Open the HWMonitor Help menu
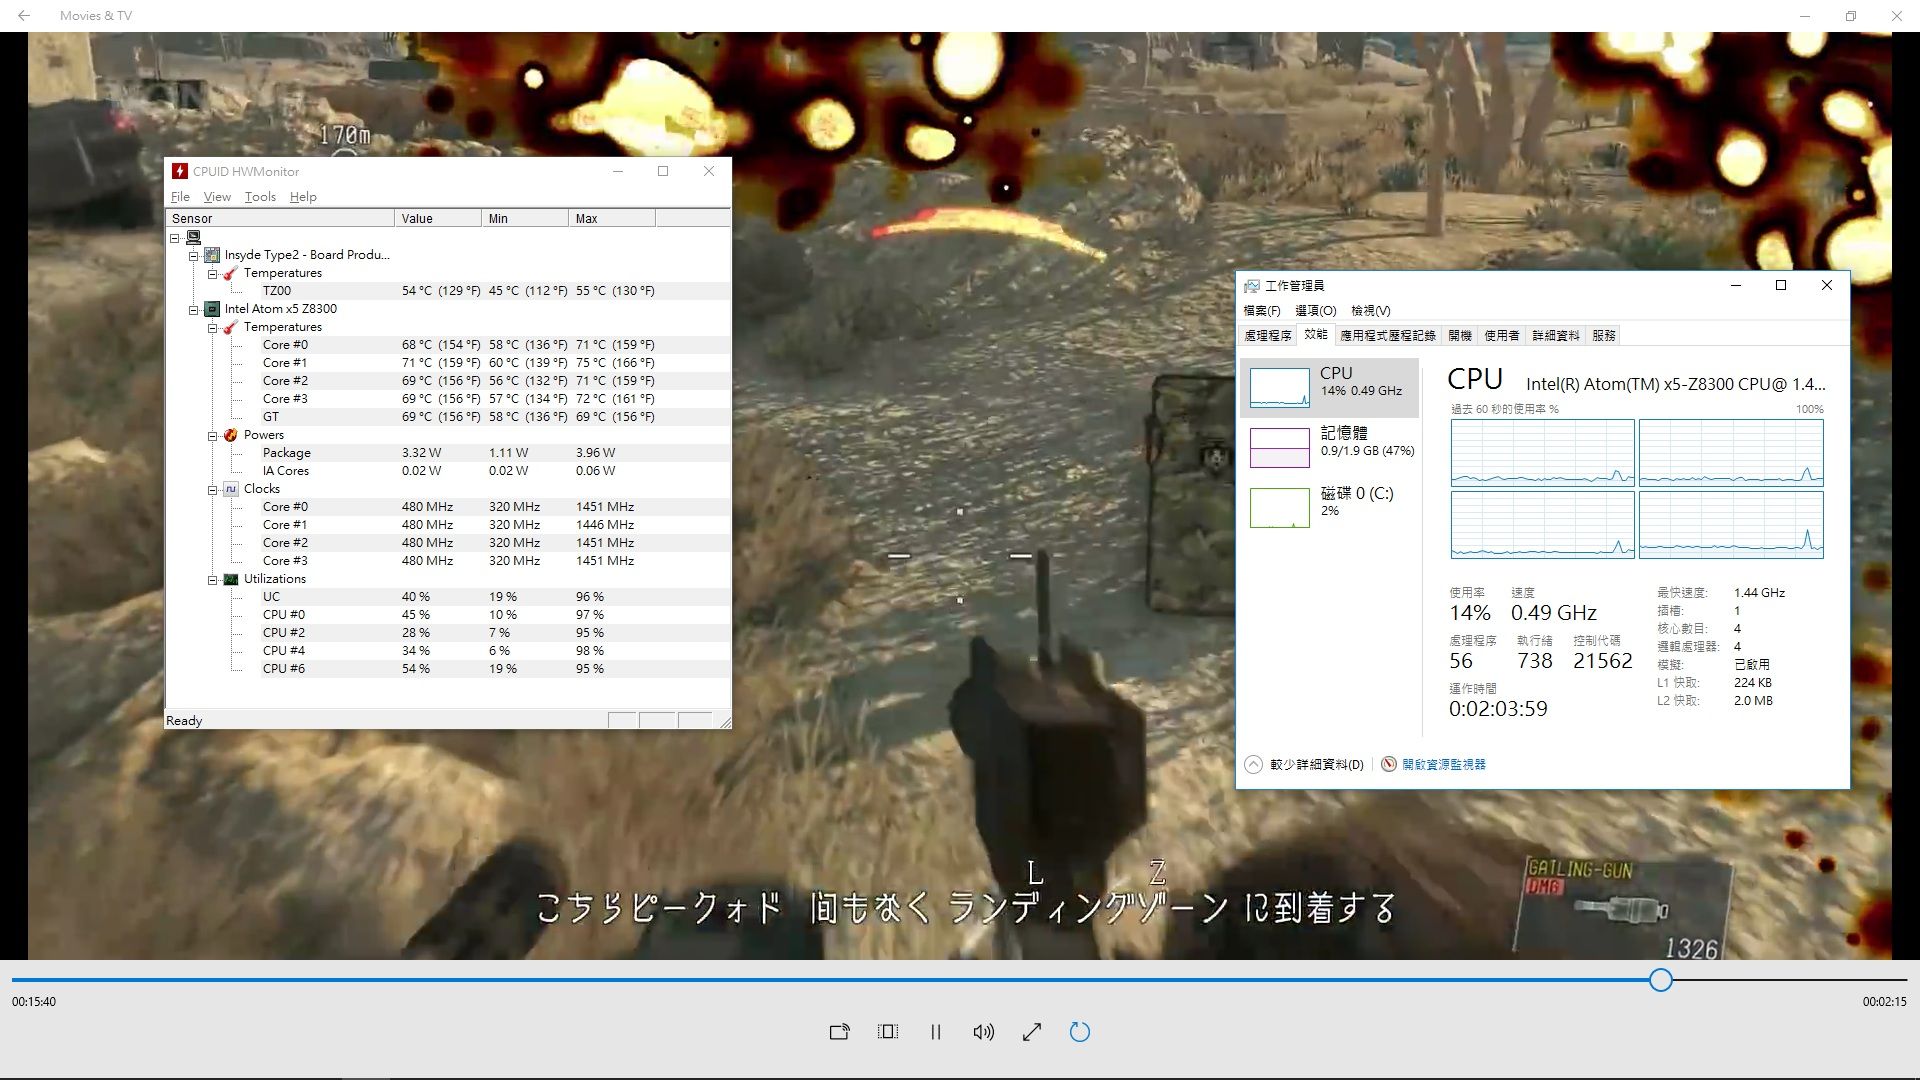This screenshot has height=1080, width=1920. (x=303, y=197)
